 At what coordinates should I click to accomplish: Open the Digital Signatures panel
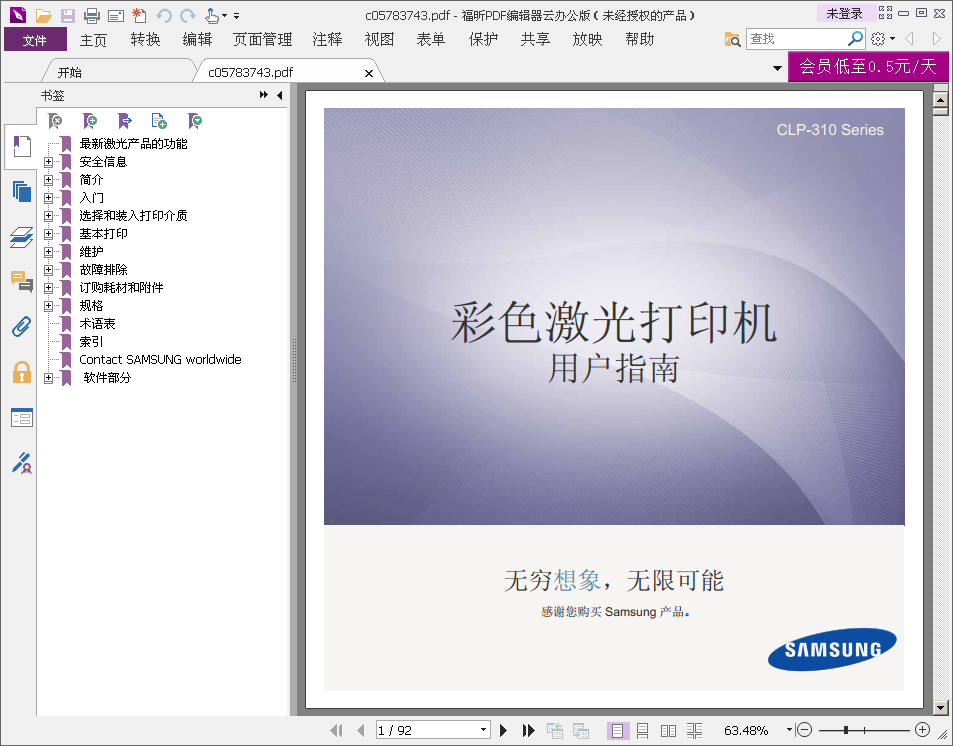[x=21, y=463]
